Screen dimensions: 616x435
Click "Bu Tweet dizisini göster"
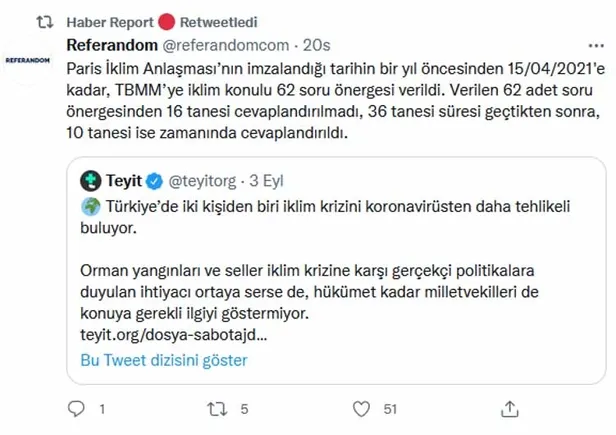point(163,360)
